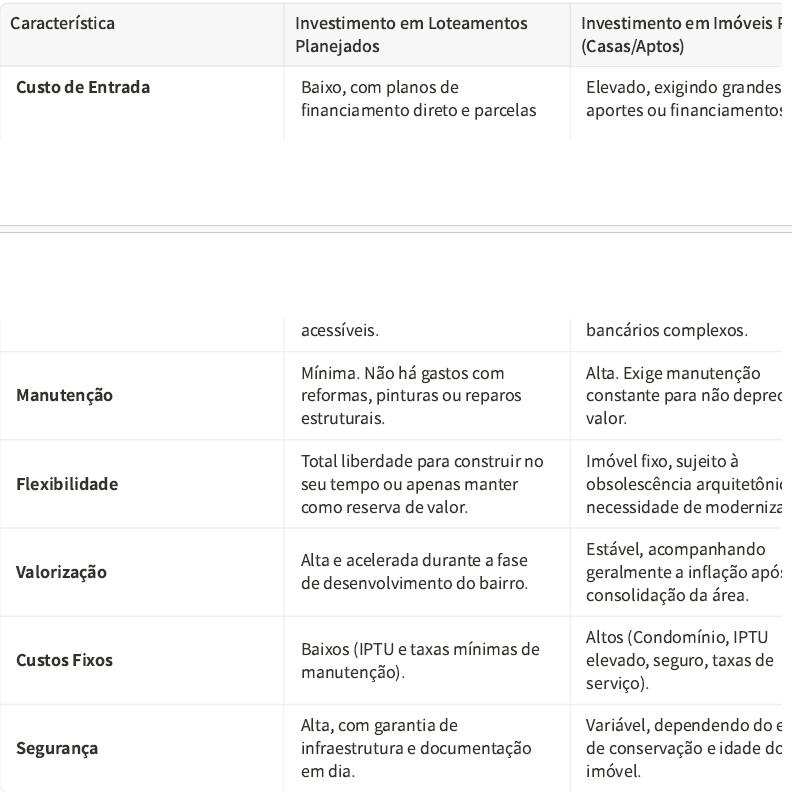This screenshot has height=792, width=792.
Task: Select the Investimento em Loteamentos Planejados header
Action: pyautogui.click(x=411, y=34)
